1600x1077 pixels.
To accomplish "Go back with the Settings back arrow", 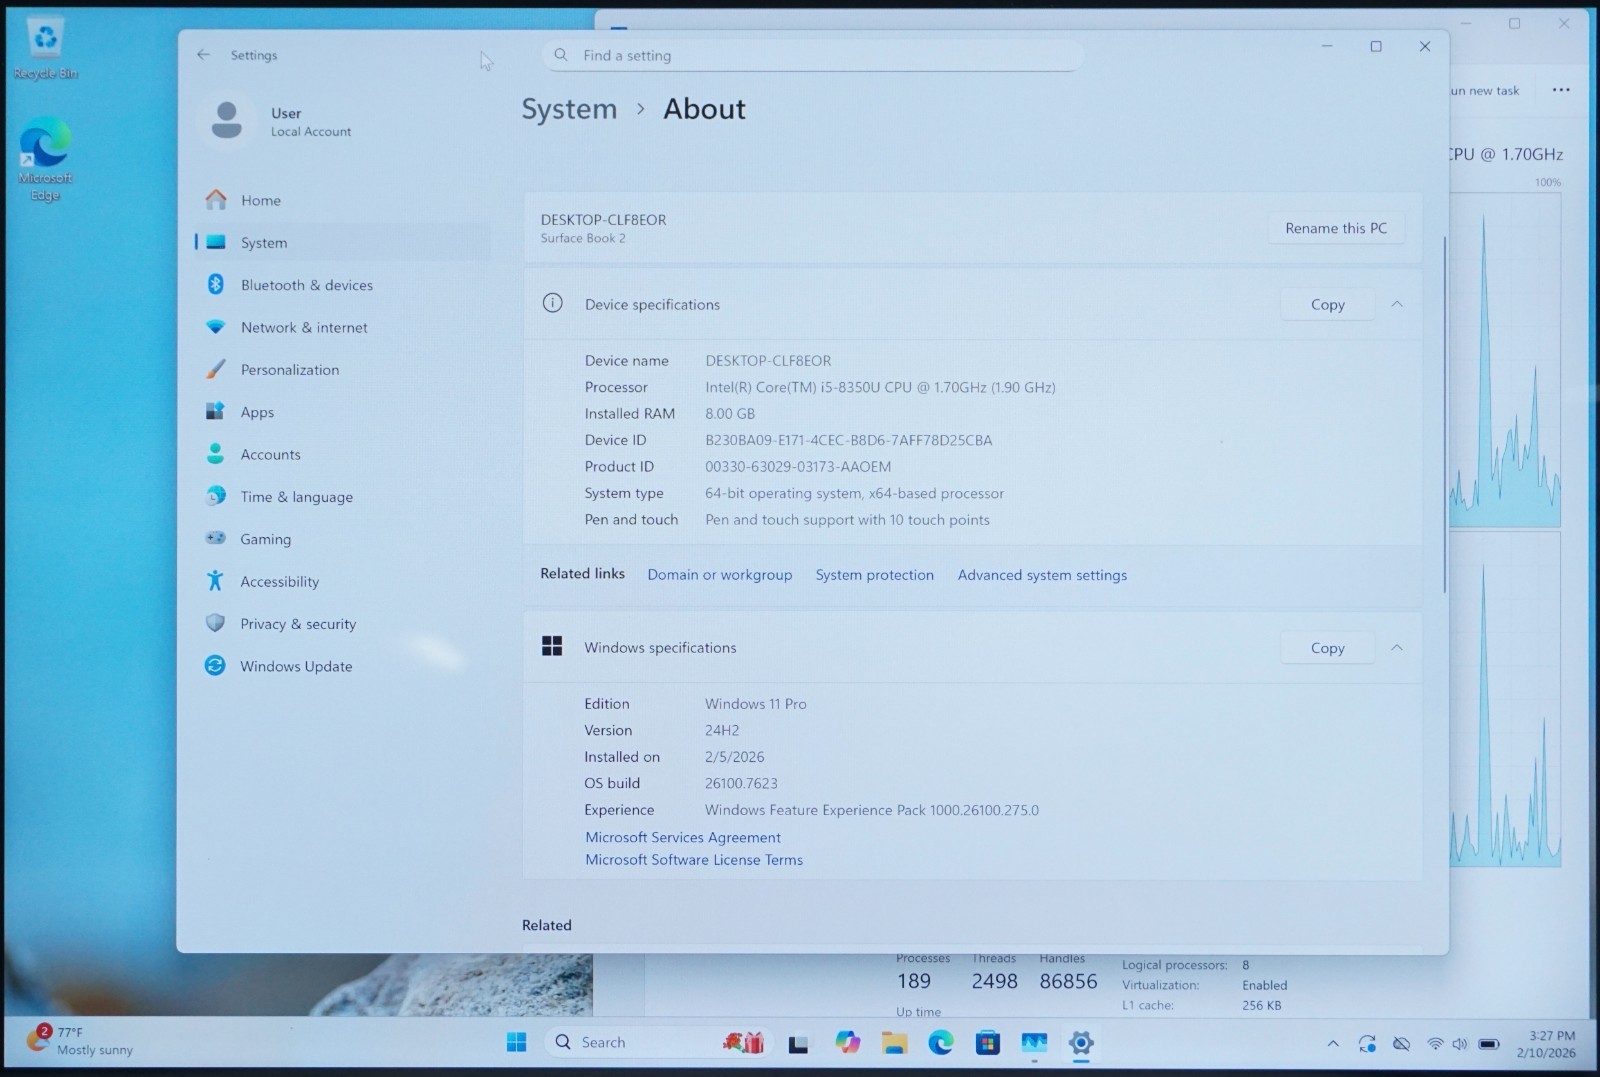I will click(x=203, y=55).
